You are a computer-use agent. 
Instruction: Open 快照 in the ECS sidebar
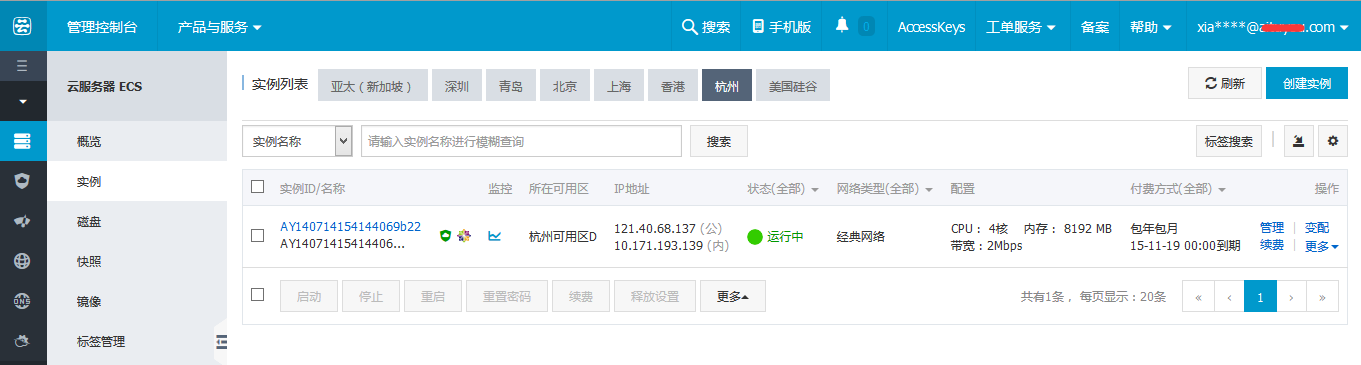click(137, 261)
